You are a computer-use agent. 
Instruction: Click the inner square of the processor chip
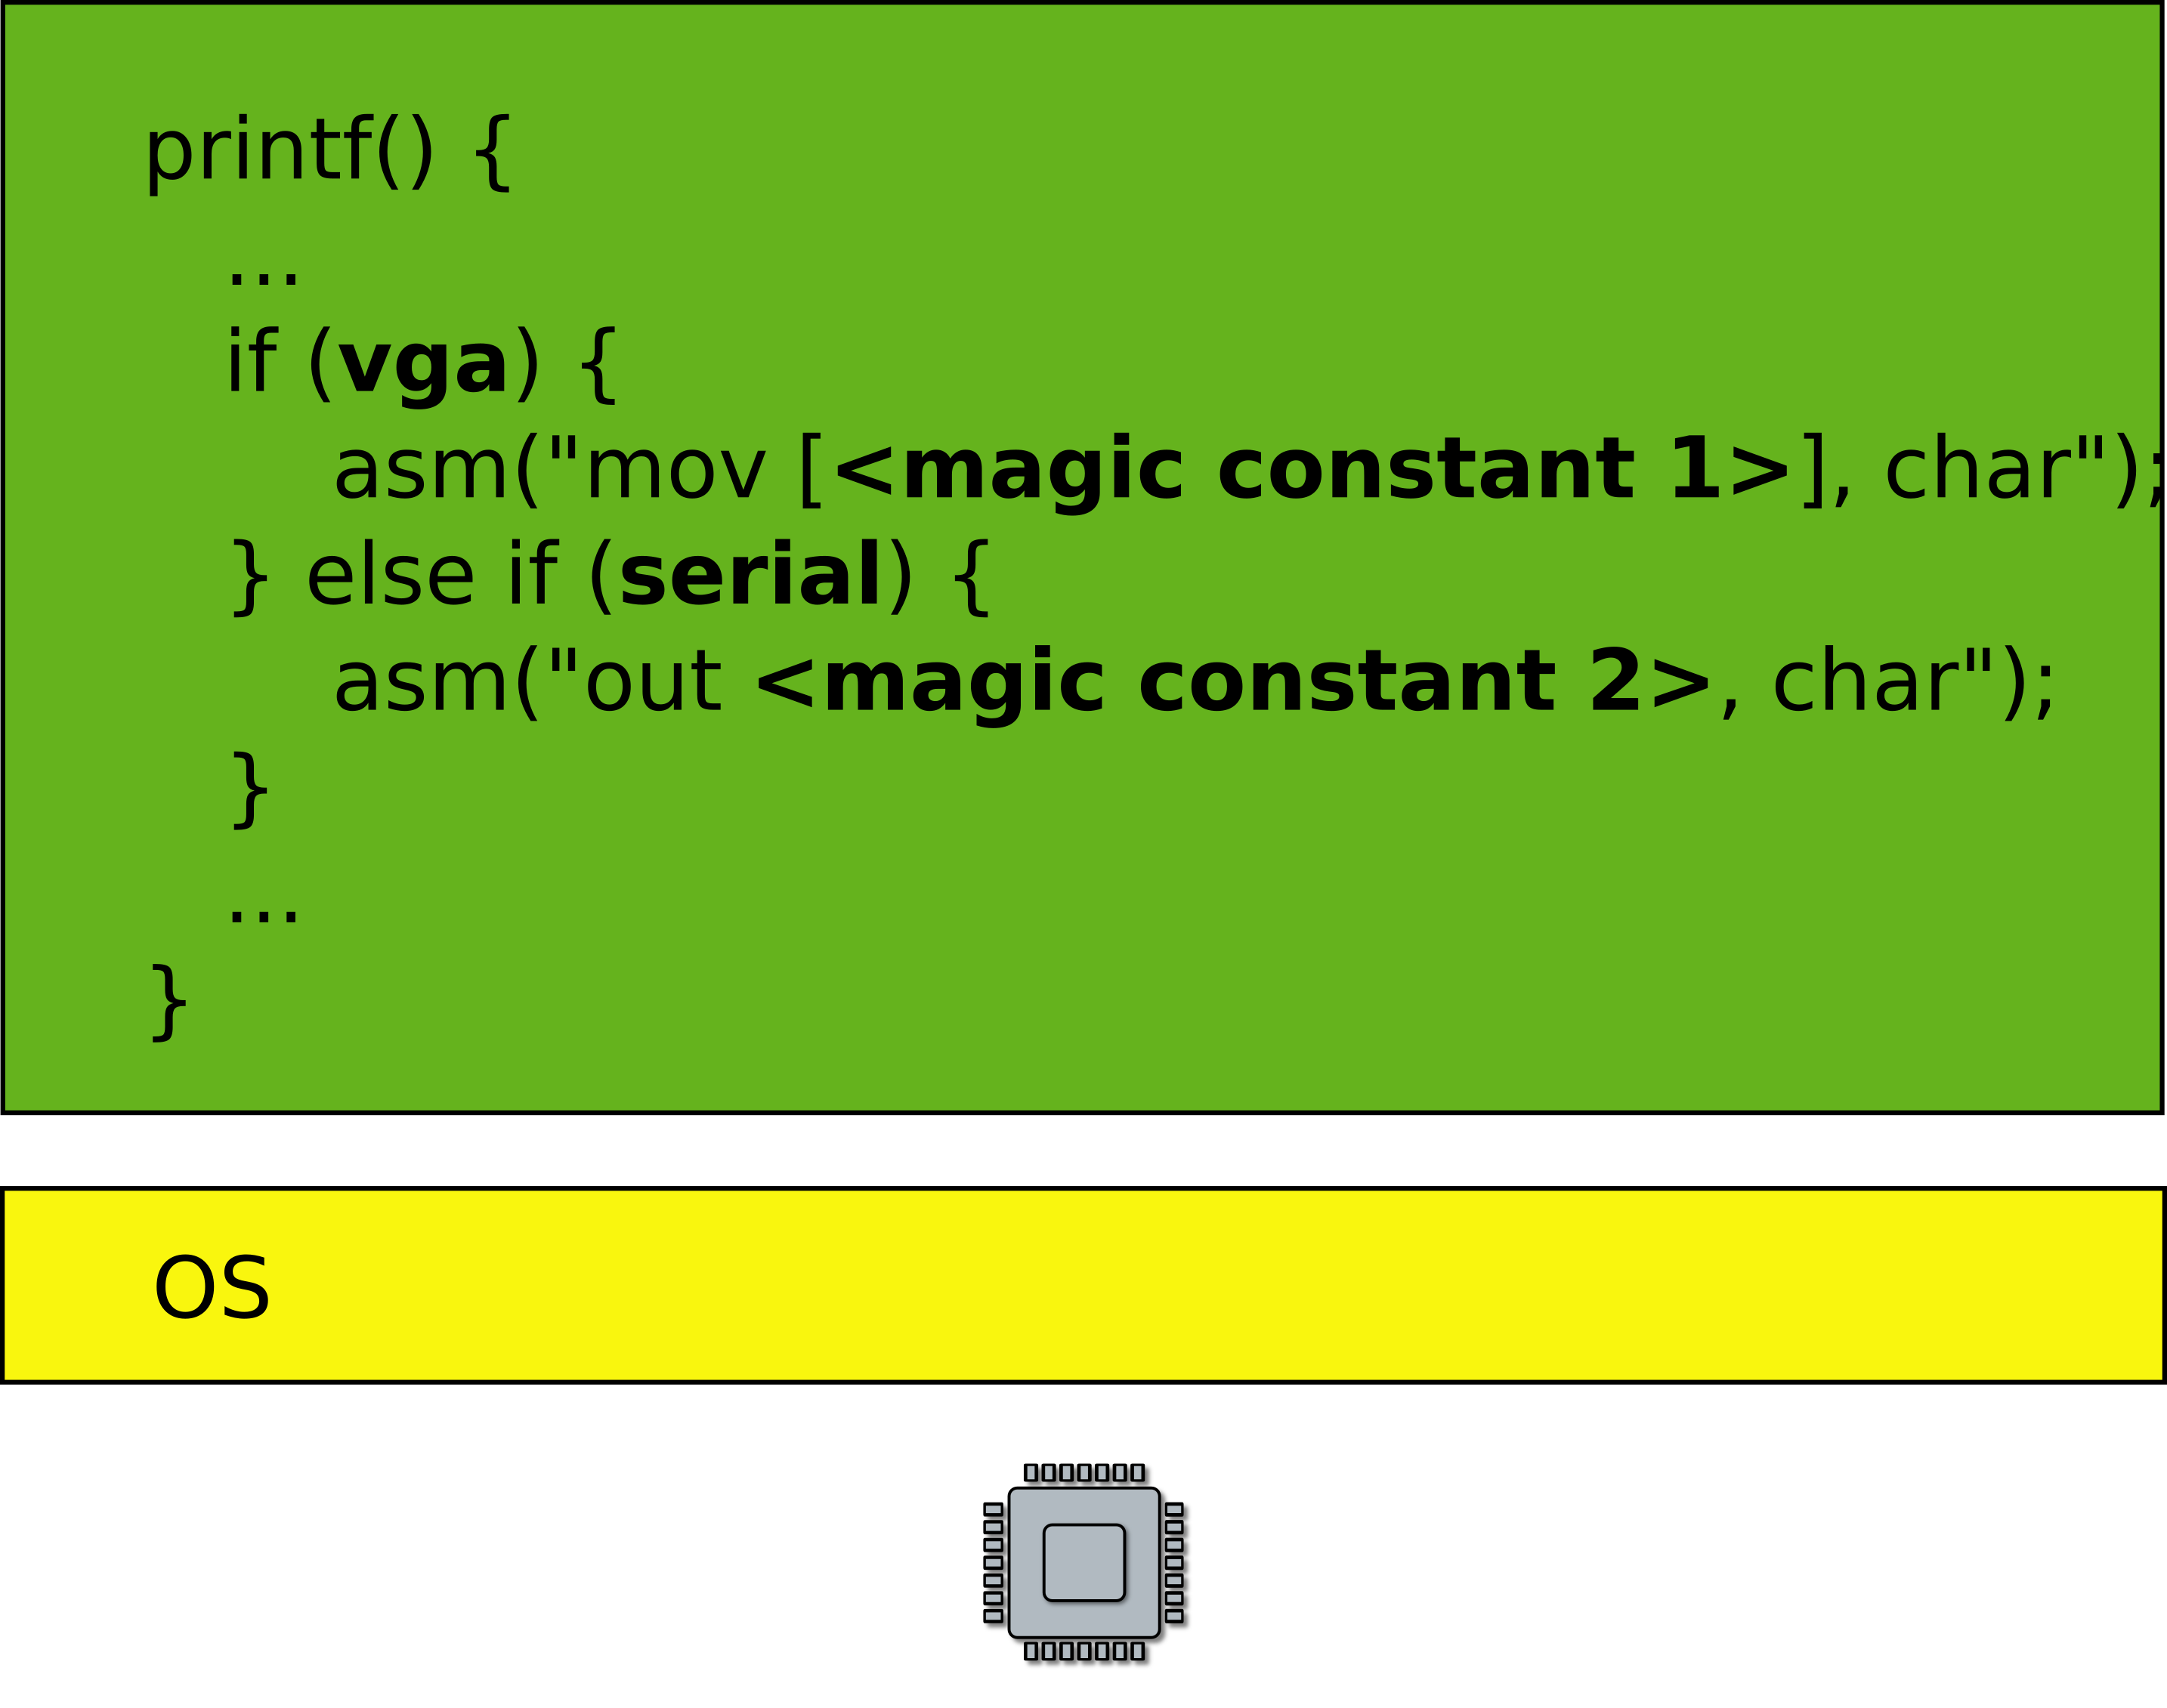pos(1084,1562)
